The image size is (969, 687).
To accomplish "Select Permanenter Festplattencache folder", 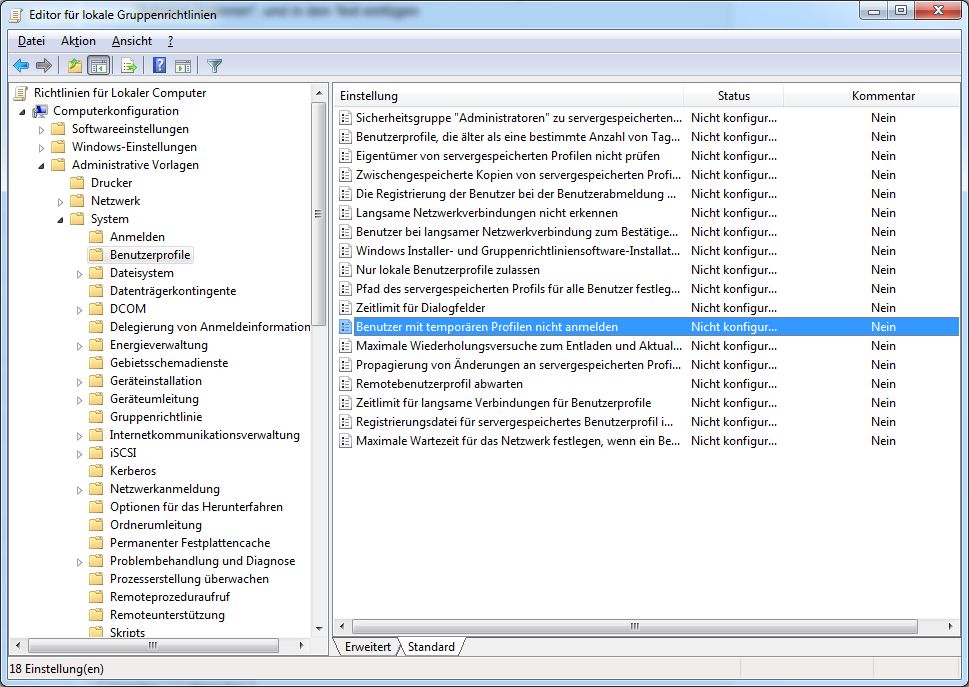I will click(x=190, y=542).
